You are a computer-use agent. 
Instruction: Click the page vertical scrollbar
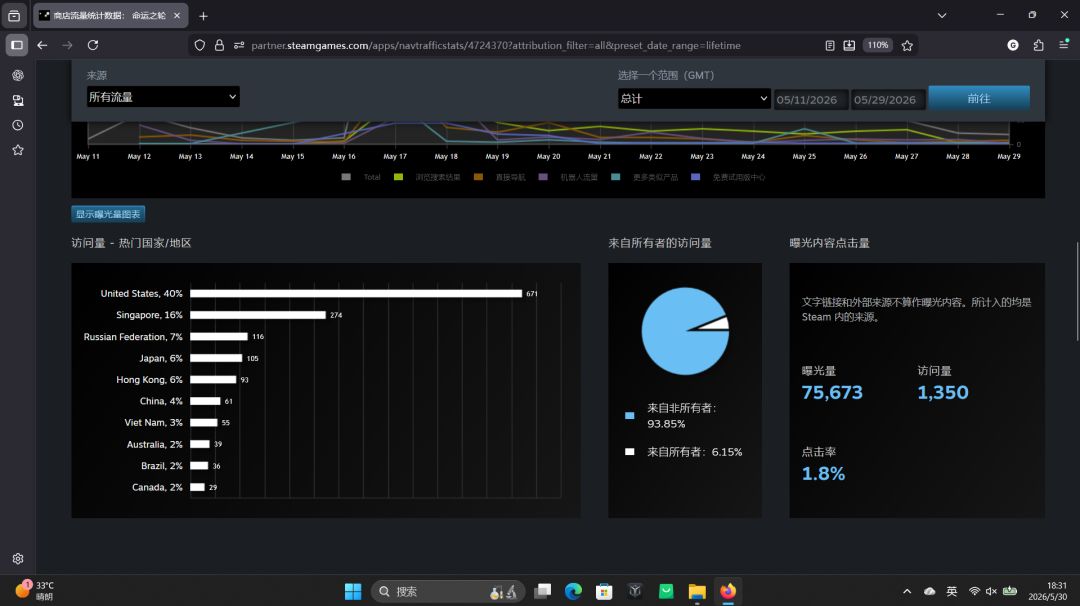[1077, 291]
